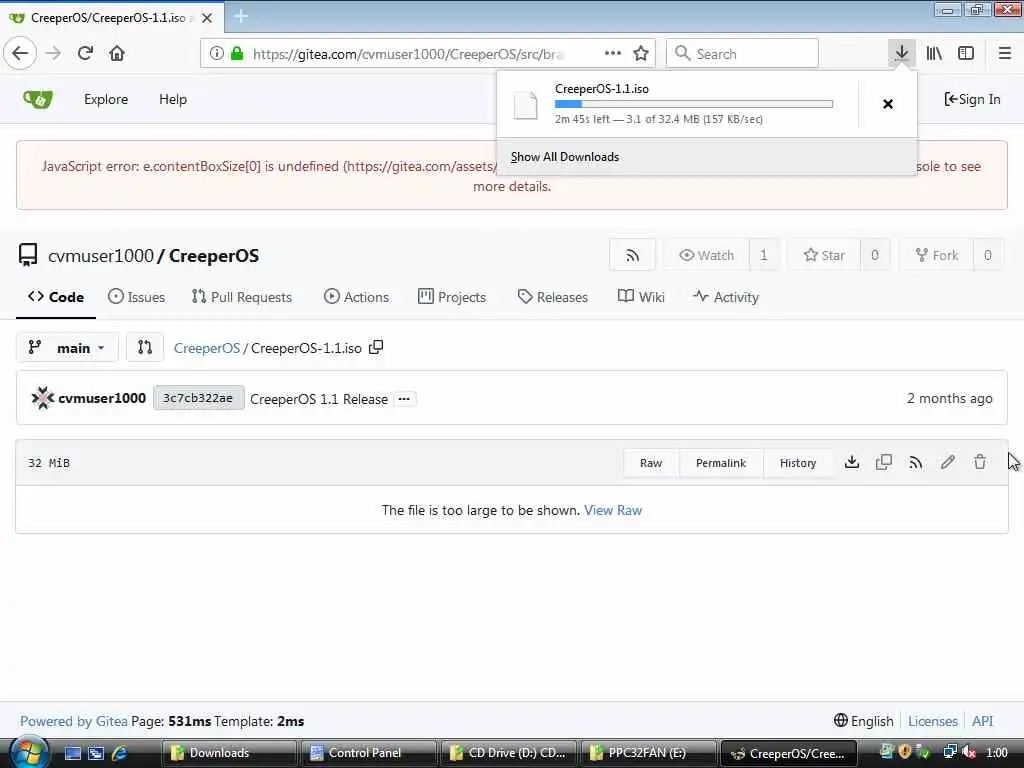Image resolution: width=1024 pixels, height=768 pixels.
Task: Open the API link
Action: (982, 721)
